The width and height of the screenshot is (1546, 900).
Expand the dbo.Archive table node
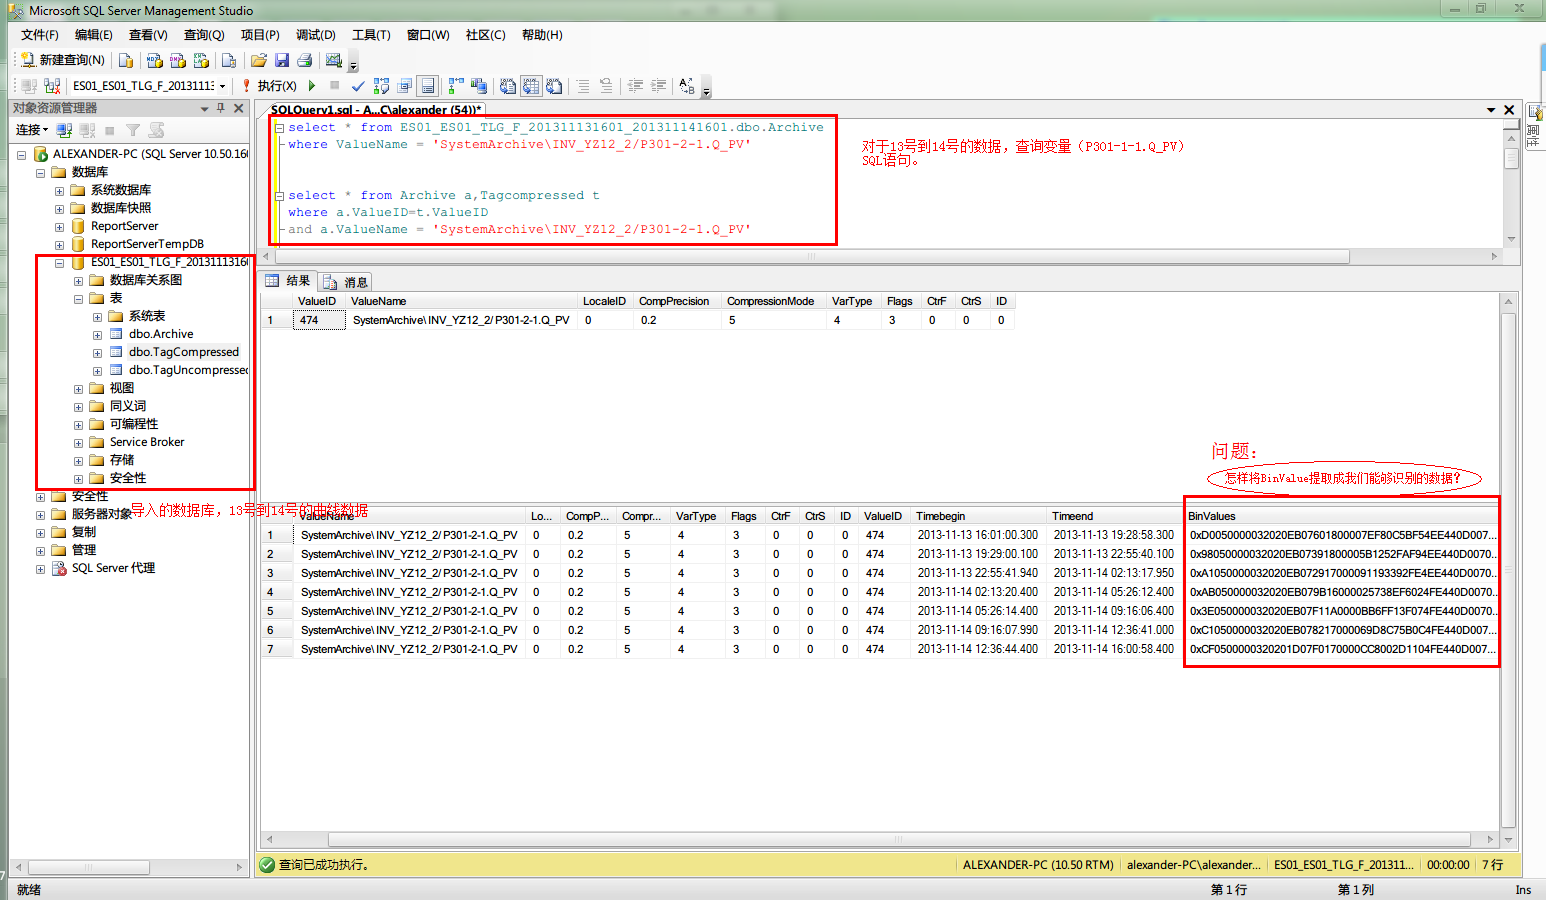click(97, 334)
